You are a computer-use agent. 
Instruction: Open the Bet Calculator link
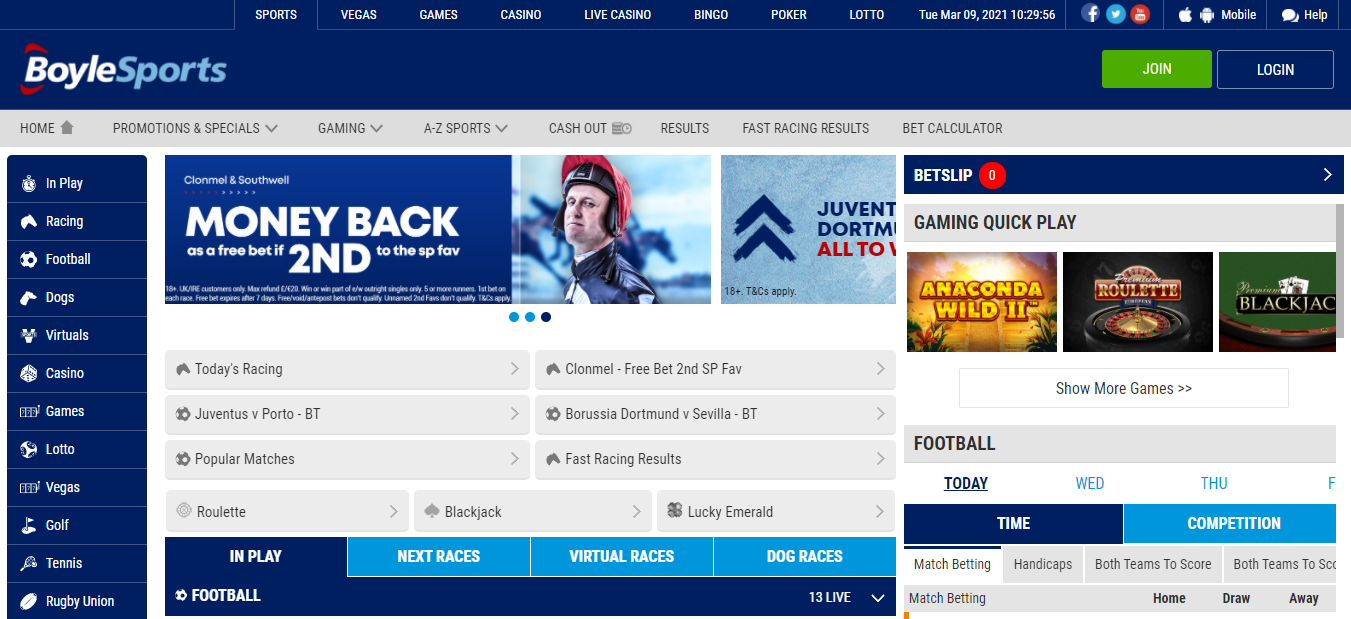point(952,128)
